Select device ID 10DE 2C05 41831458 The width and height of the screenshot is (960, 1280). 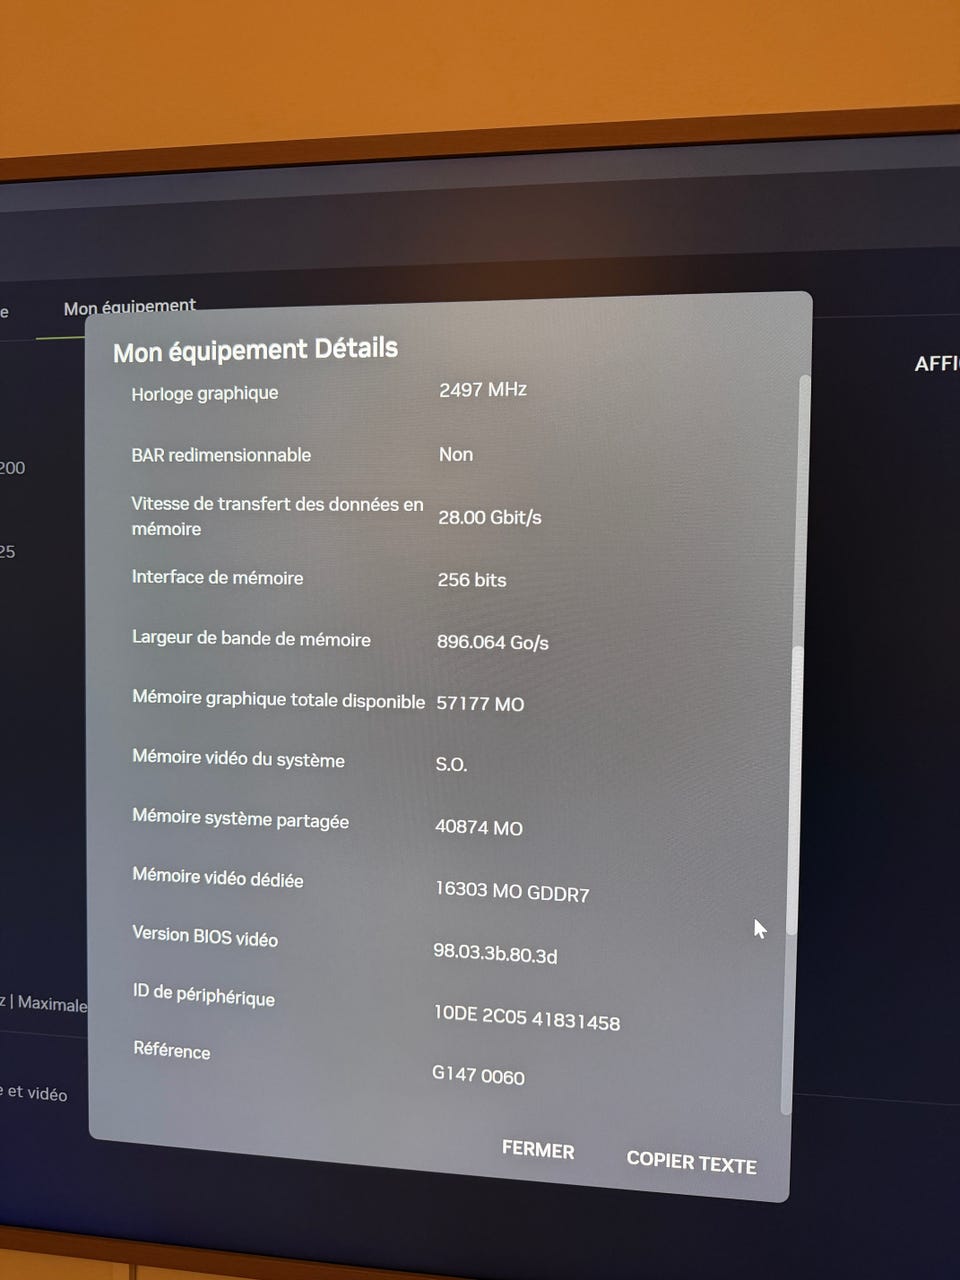pos(526,1017)
